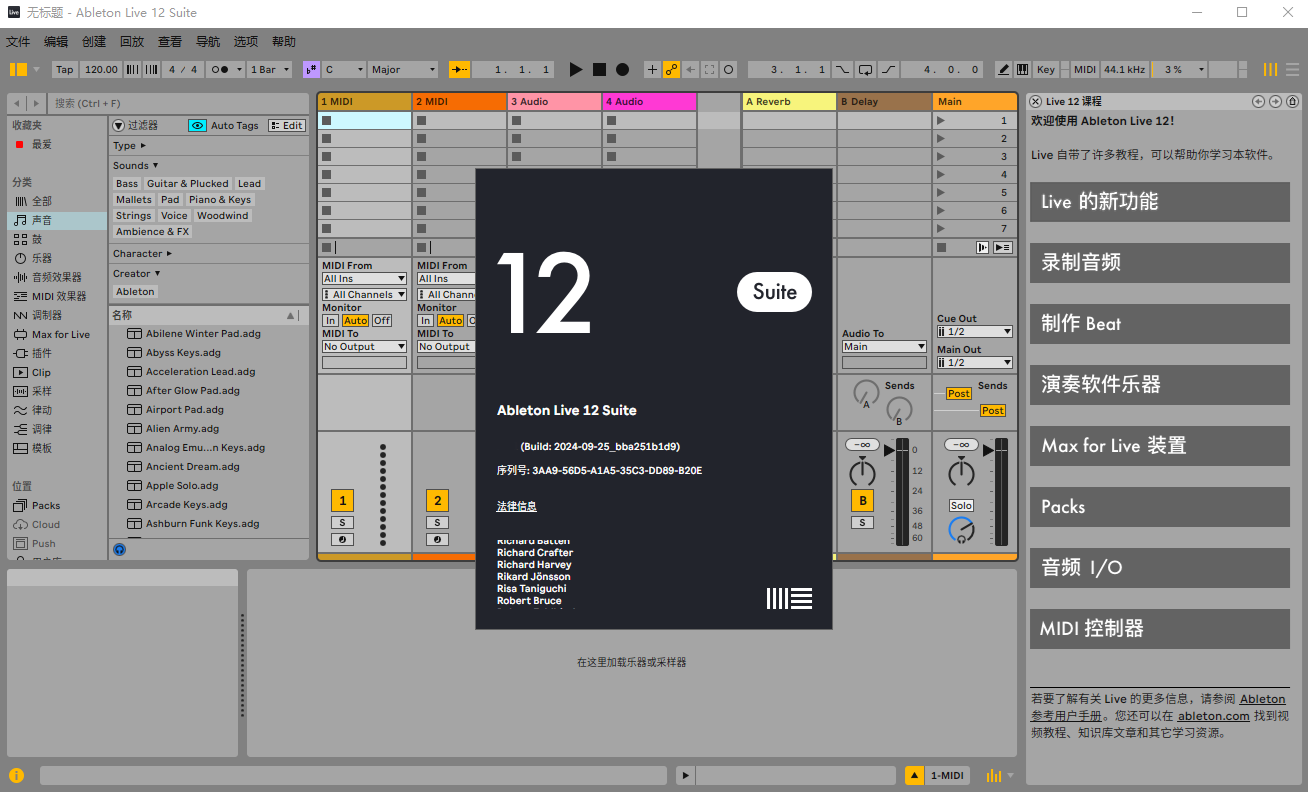The image size is (1308, 792).
Task: Open the 选项 Options menu
Action: coord(246,42)
